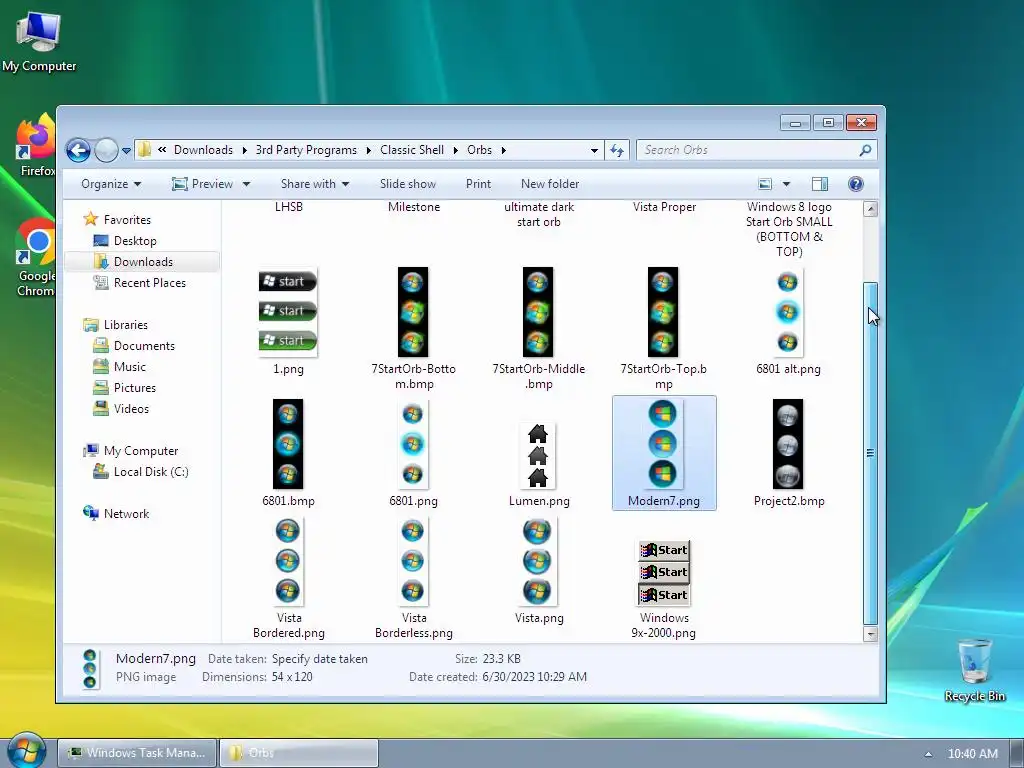This screenshot has height=768, width=1024.
Task: Click the search magnifier icon
Action: tap(865, 150)
